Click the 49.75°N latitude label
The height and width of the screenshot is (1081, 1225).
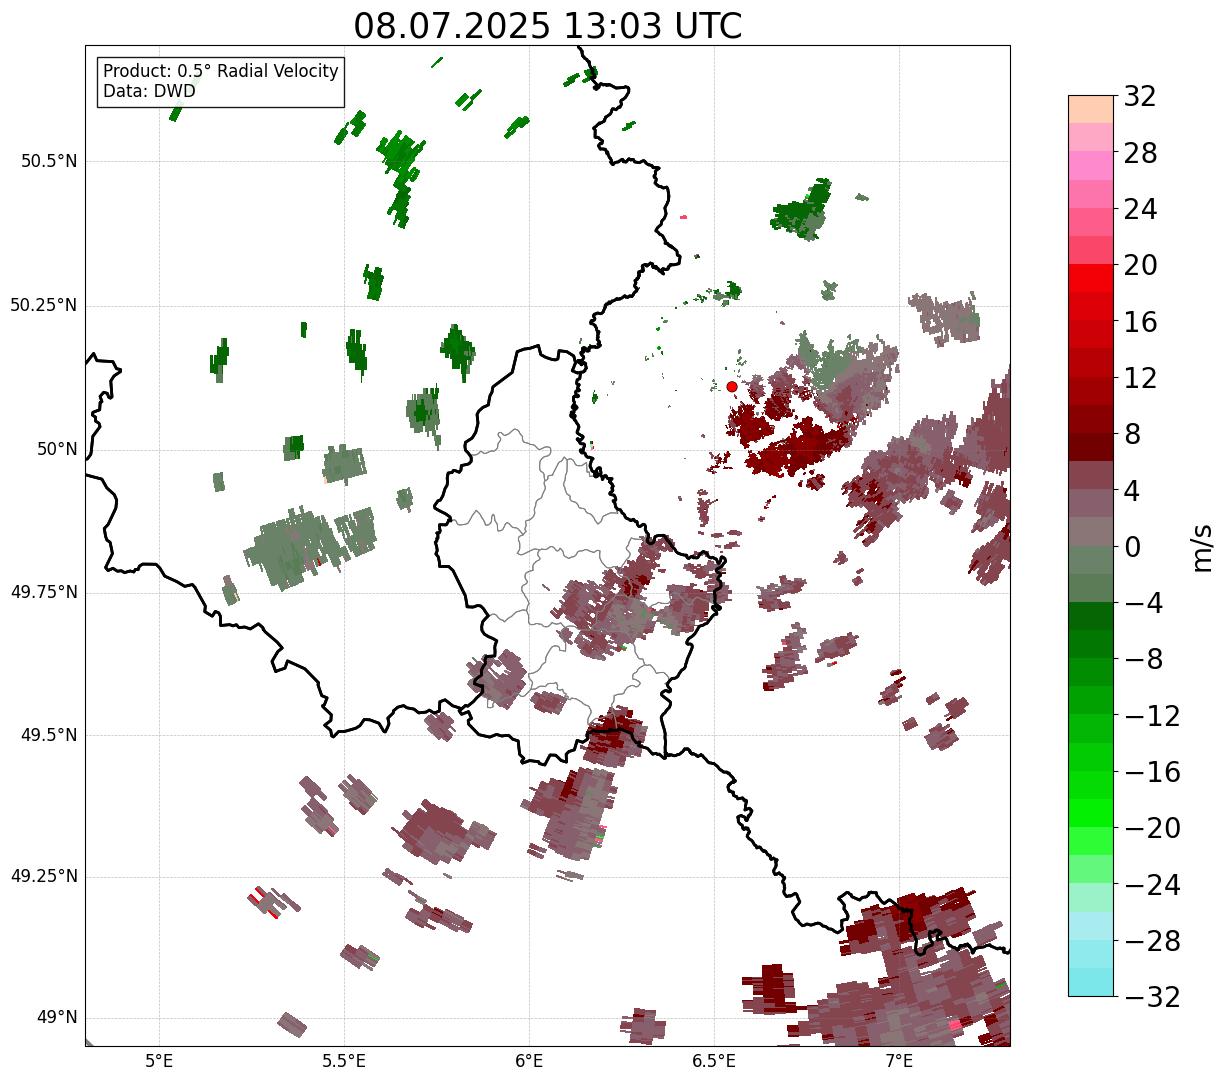click(43, 592)
